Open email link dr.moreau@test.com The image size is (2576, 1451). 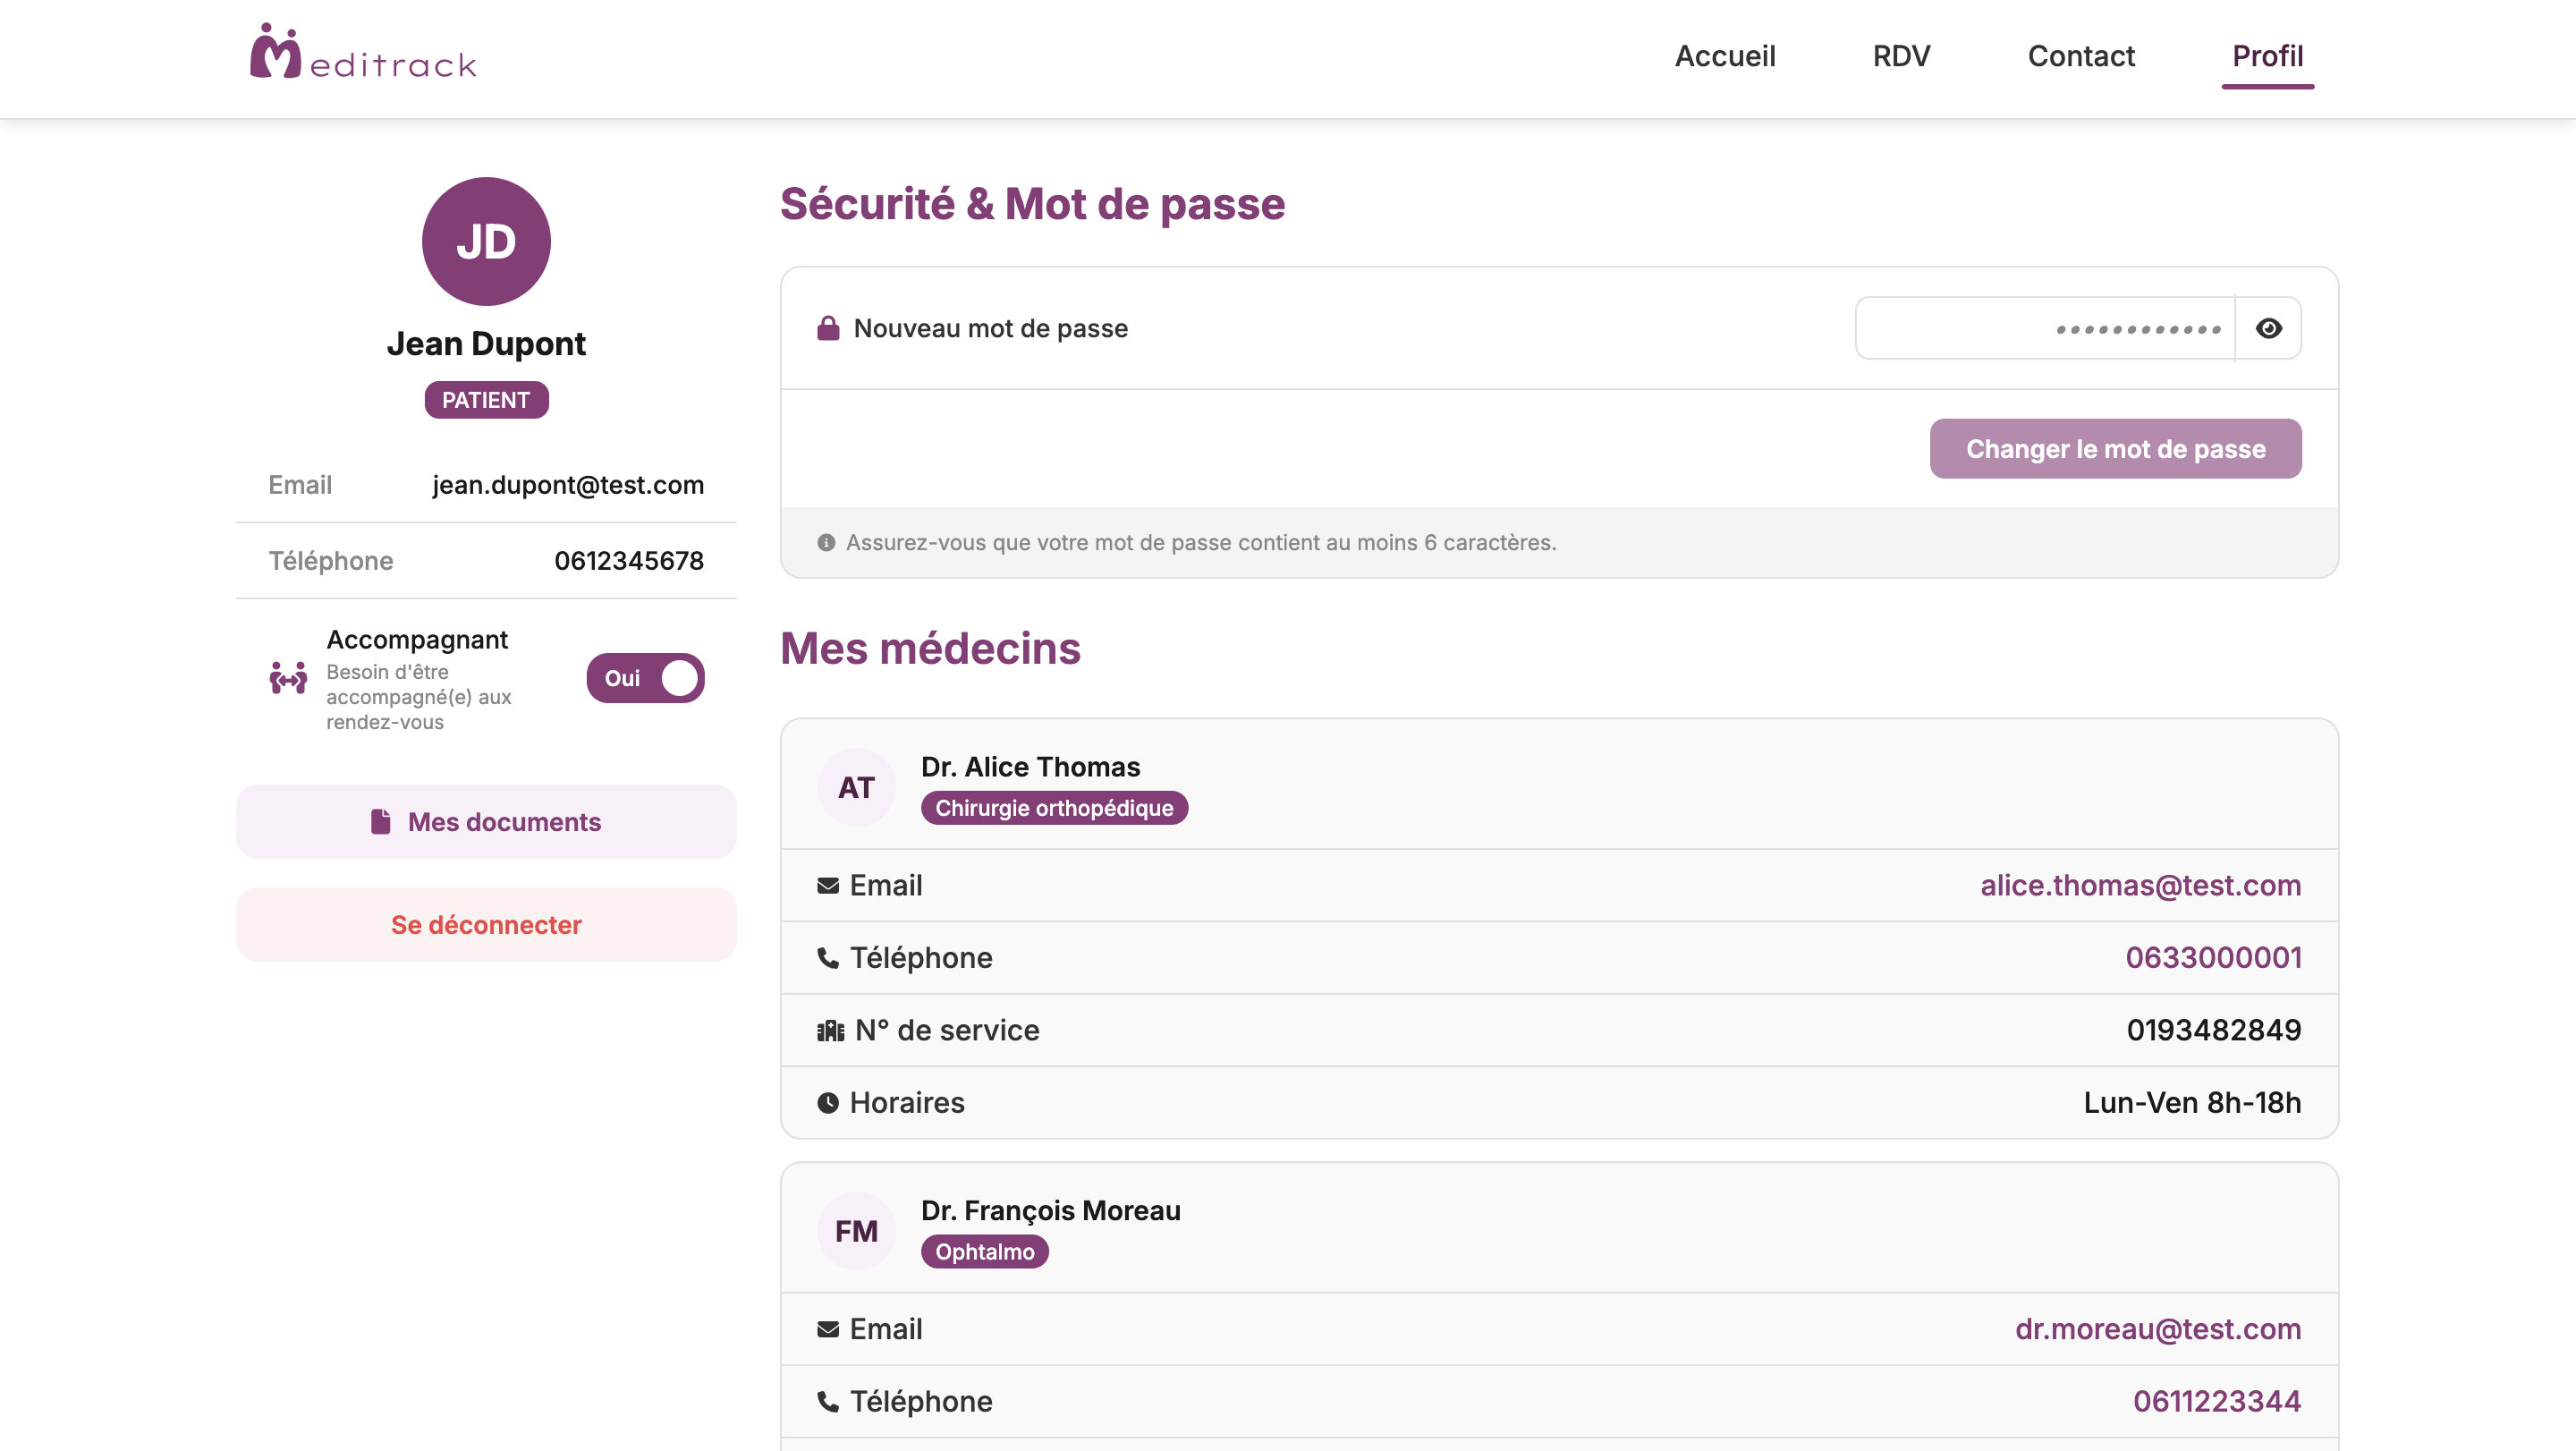point(2157,1329)
